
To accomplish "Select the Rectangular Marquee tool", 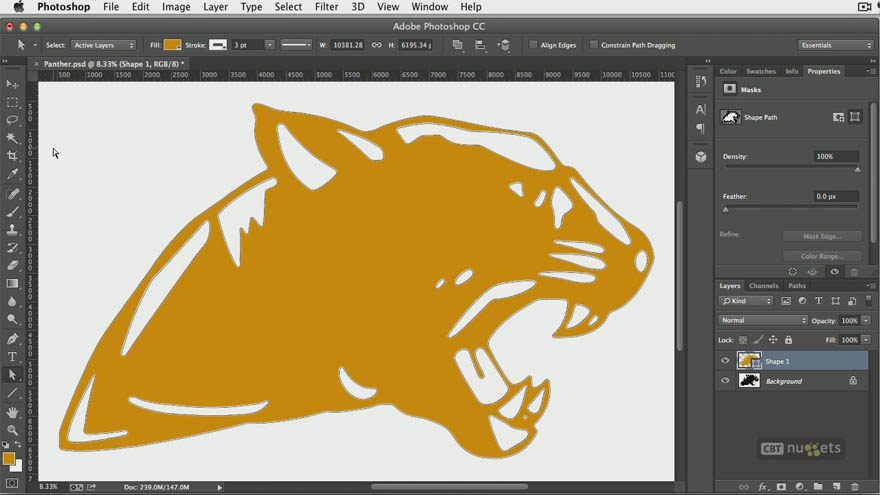I will 12,102.
